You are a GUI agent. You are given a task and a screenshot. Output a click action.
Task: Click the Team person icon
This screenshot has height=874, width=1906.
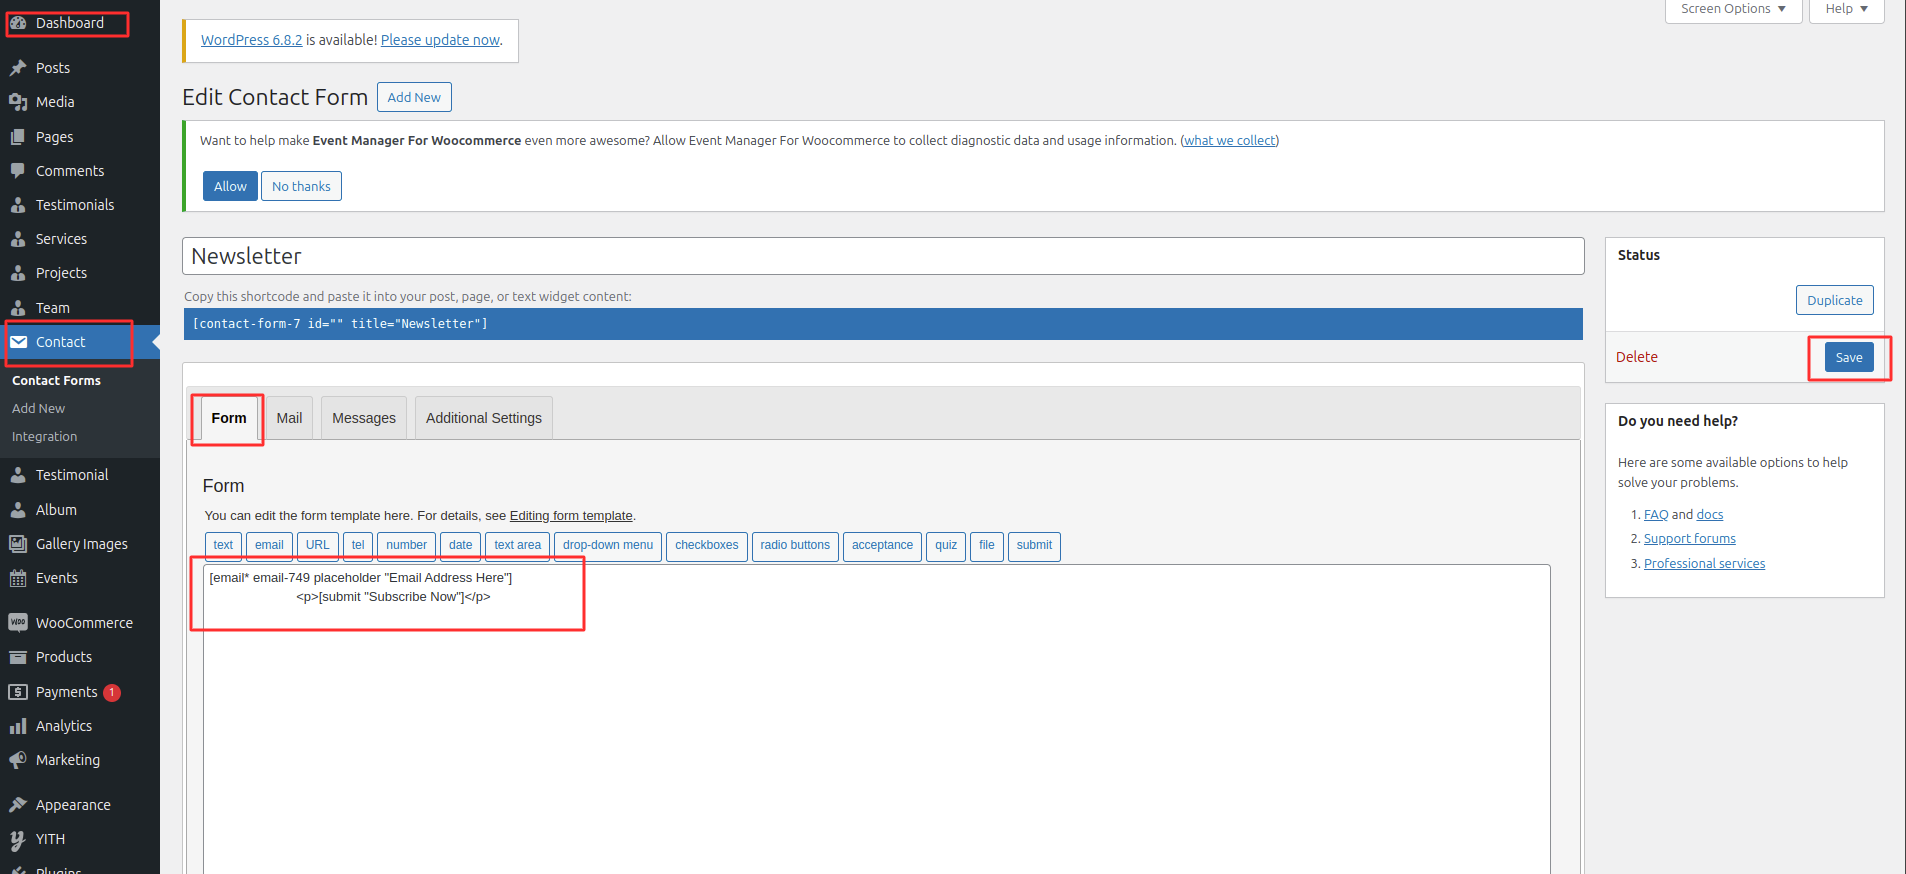18,308
